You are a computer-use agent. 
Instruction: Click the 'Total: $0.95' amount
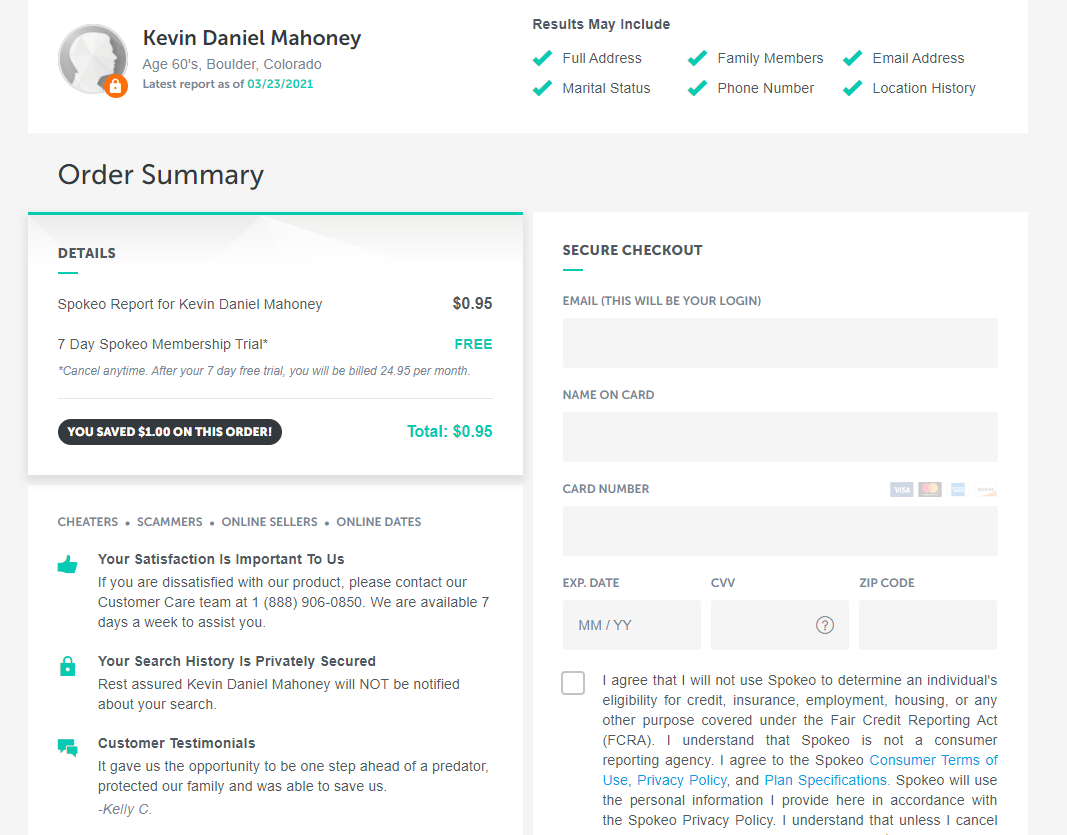(x=450, y=431)
